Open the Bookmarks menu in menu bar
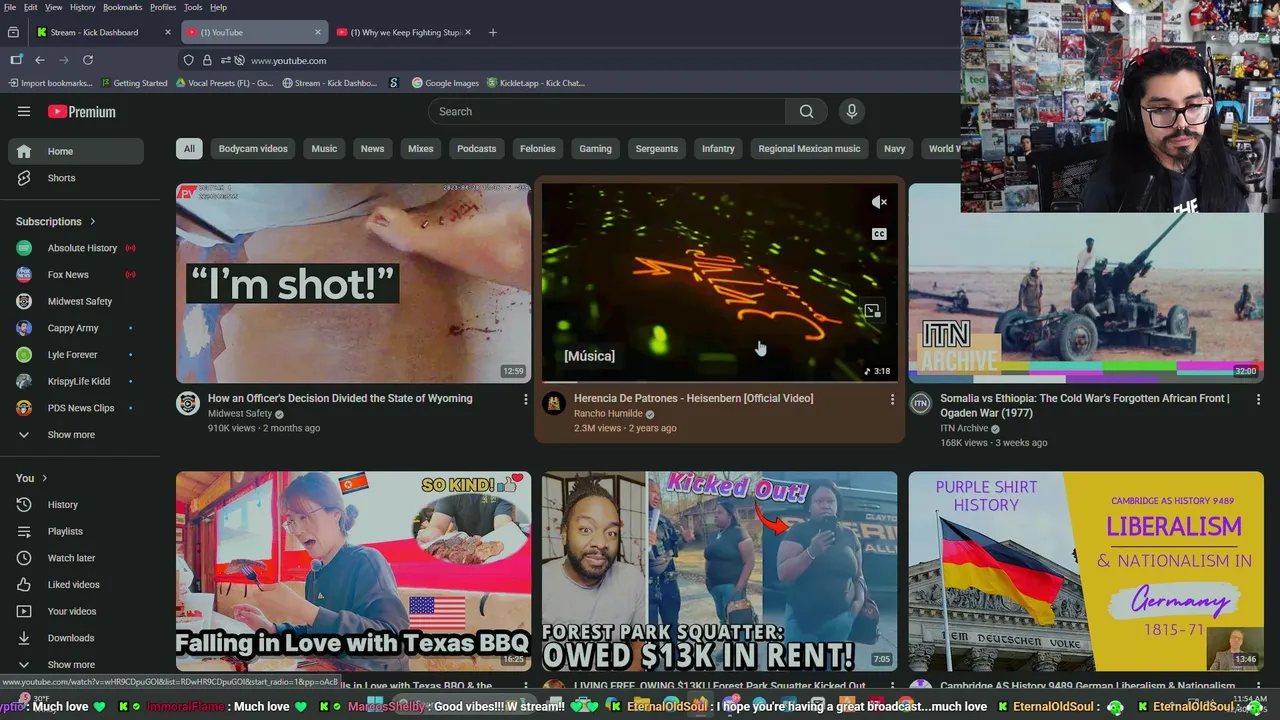1280x720 pixels. 123,7
